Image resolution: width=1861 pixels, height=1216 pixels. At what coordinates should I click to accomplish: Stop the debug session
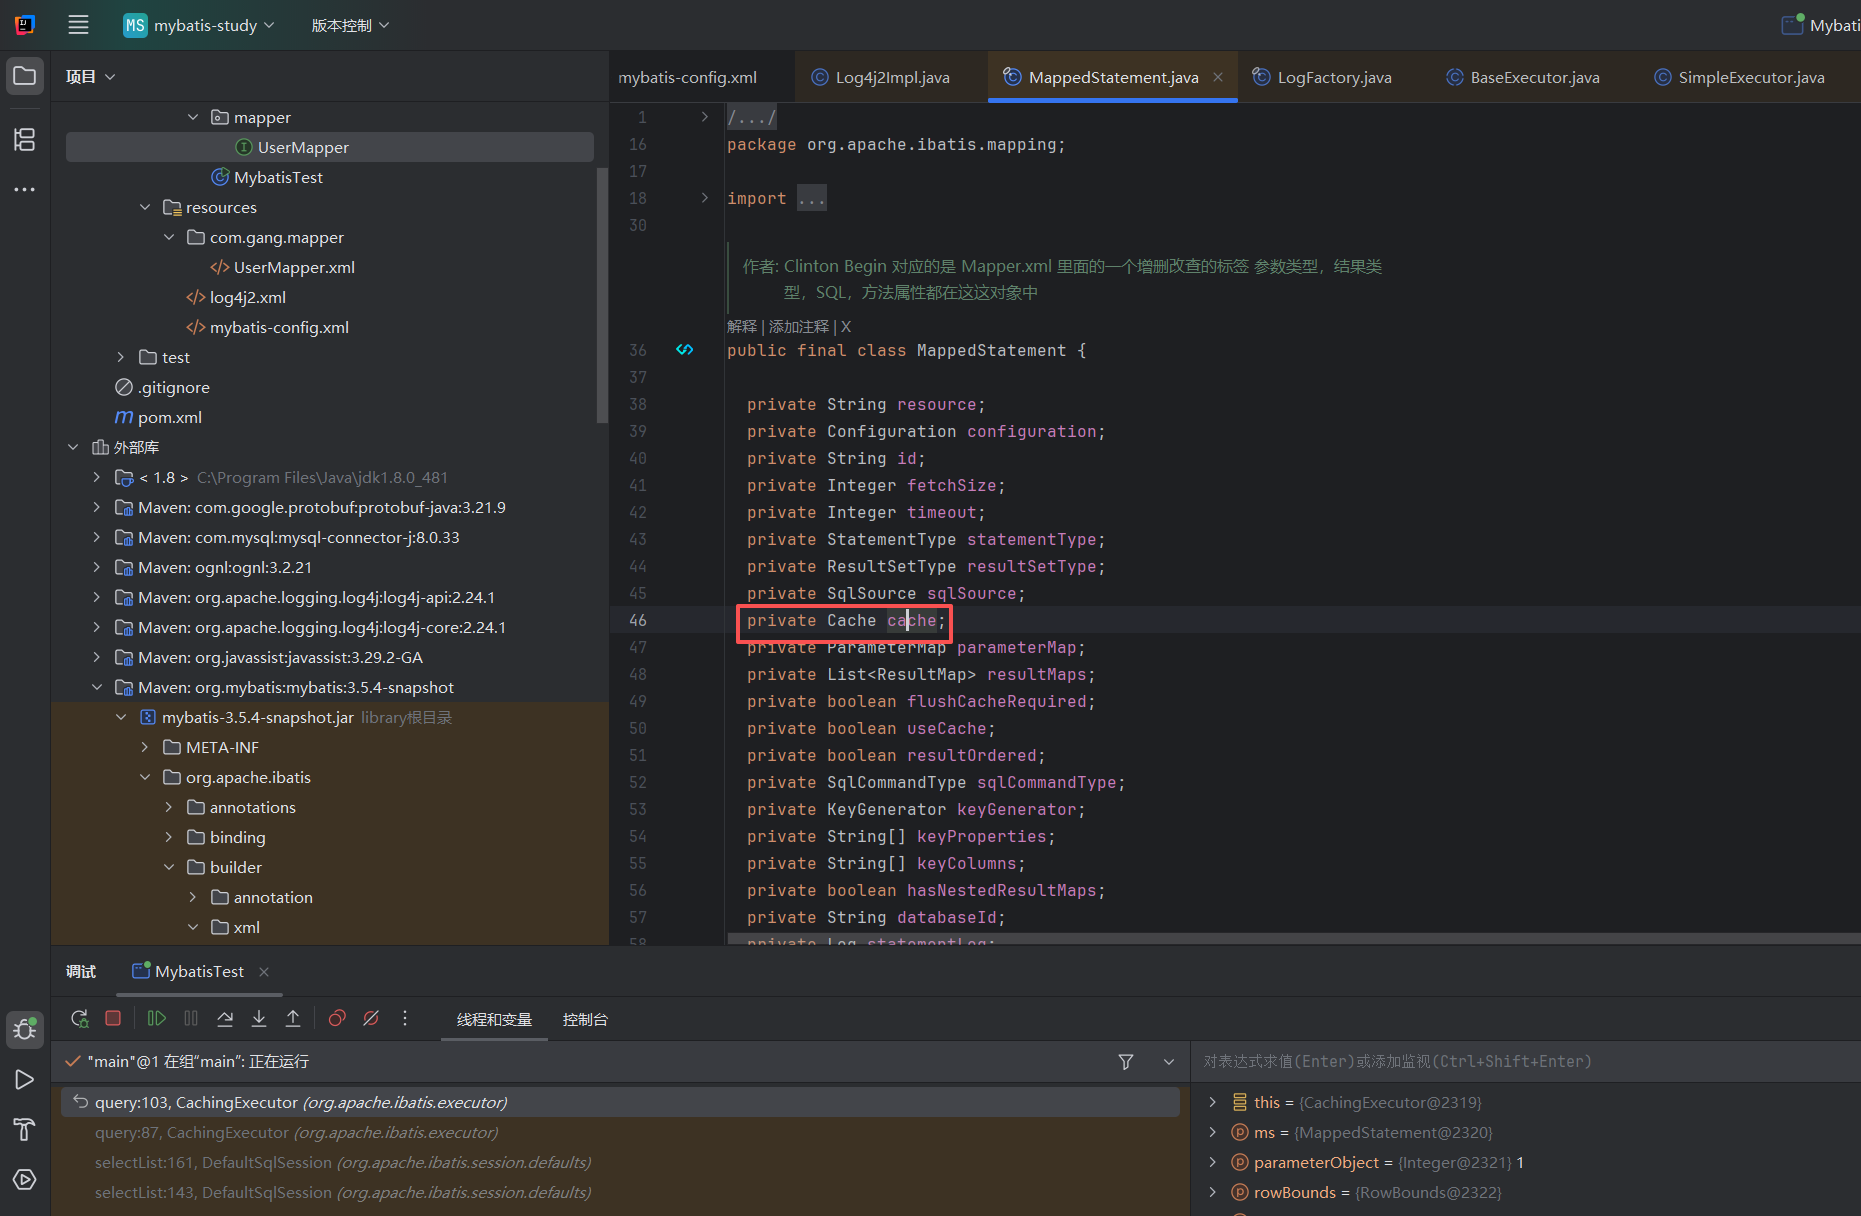pos(113,1018)
